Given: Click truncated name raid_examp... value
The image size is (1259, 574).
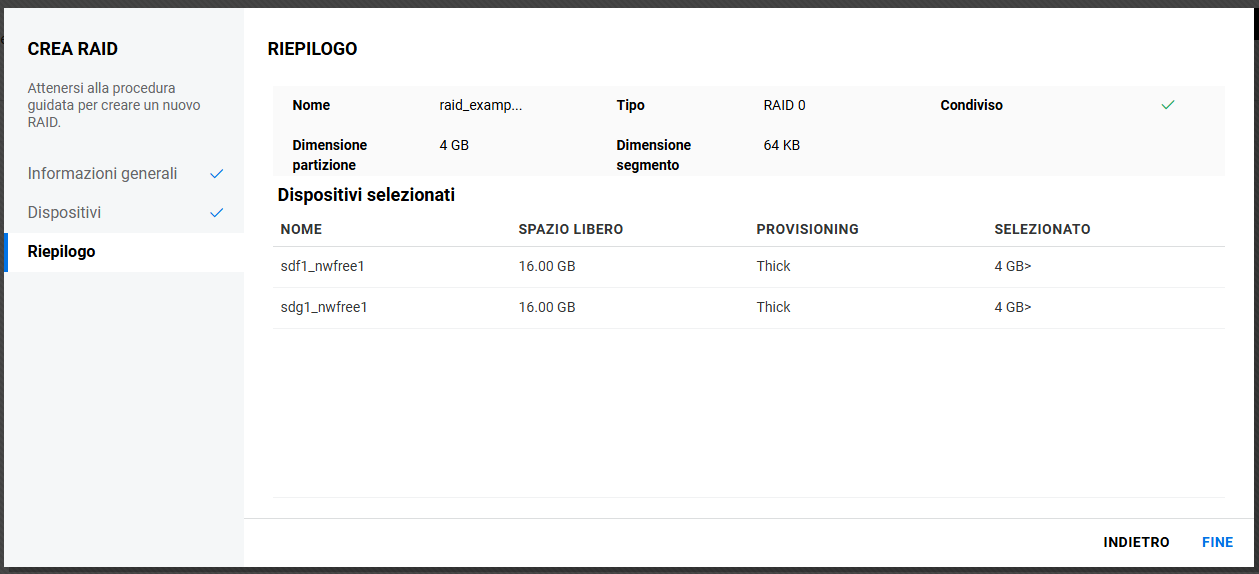Looking at the screenshot, I should click(480, 105).
